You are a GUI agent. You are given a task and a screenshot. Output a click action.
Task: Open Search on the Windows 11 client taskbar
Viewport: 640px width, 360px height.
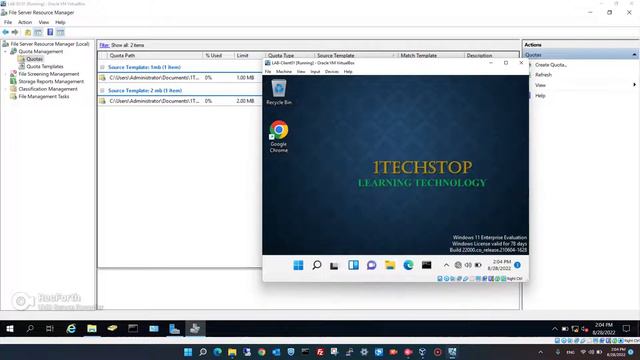tap(316, 265)
